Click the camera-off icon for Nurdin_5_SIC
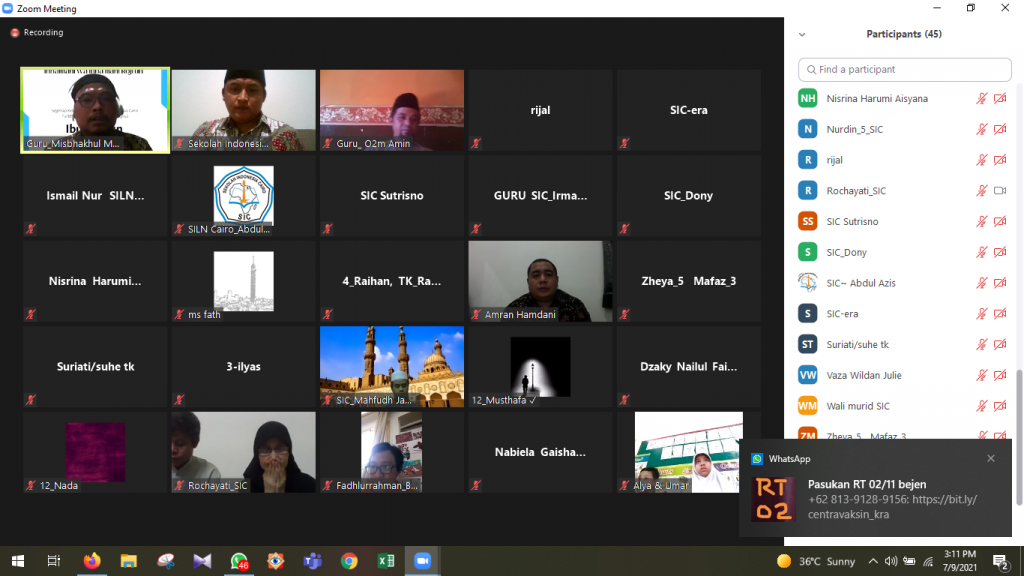The width and height of the screenshot is (1024, 576). pos(999,129)
